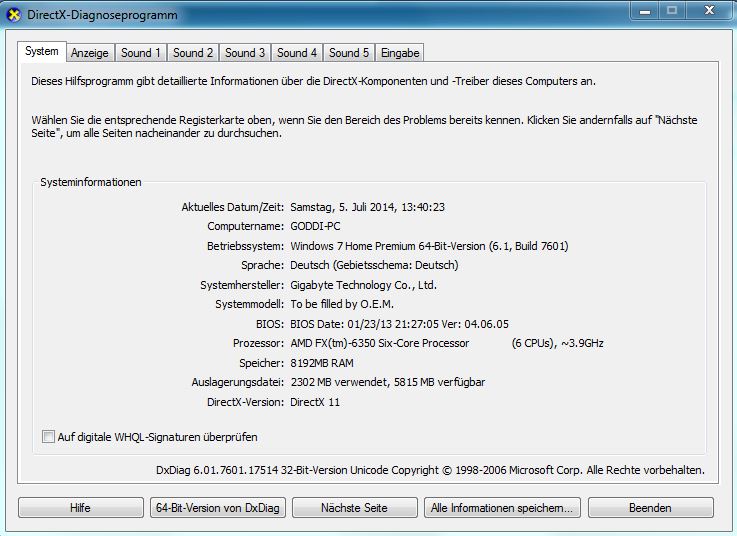Click the Systemhersteller label
The height and width of the screenshot is (536, 737).
[242, 285]
